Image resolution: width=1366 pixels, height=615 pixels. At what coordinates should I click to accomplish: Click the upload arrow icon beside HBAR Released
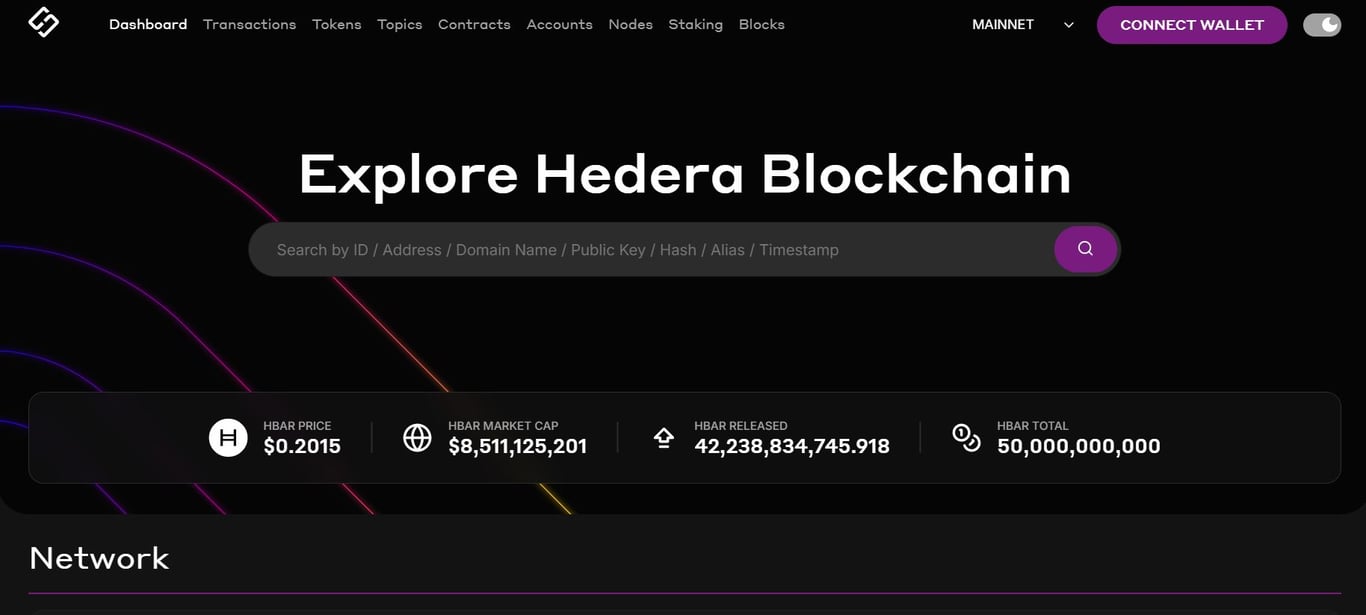coord(664,436)
